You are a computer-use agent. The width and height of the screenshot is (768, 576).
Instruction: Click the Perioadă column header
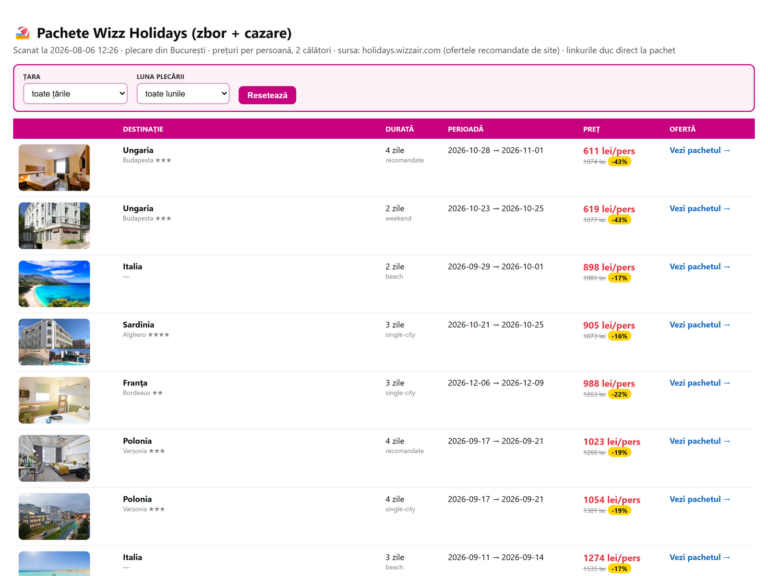(x=466, y=129)
